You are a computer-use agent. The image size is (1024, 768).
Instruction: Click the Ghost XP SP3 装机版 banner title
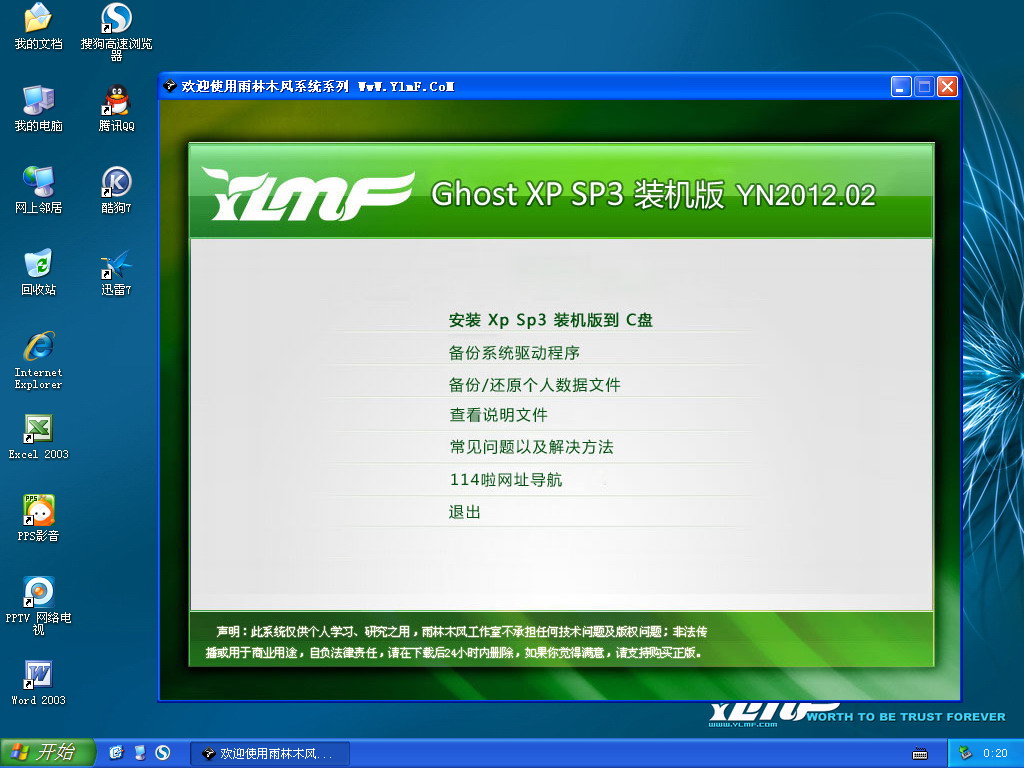click(x=653, y=194)
